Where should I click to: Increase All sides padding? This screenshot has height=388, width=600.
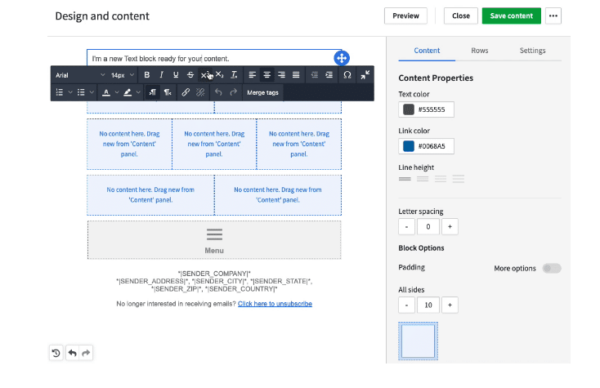(x=450, y=305)
